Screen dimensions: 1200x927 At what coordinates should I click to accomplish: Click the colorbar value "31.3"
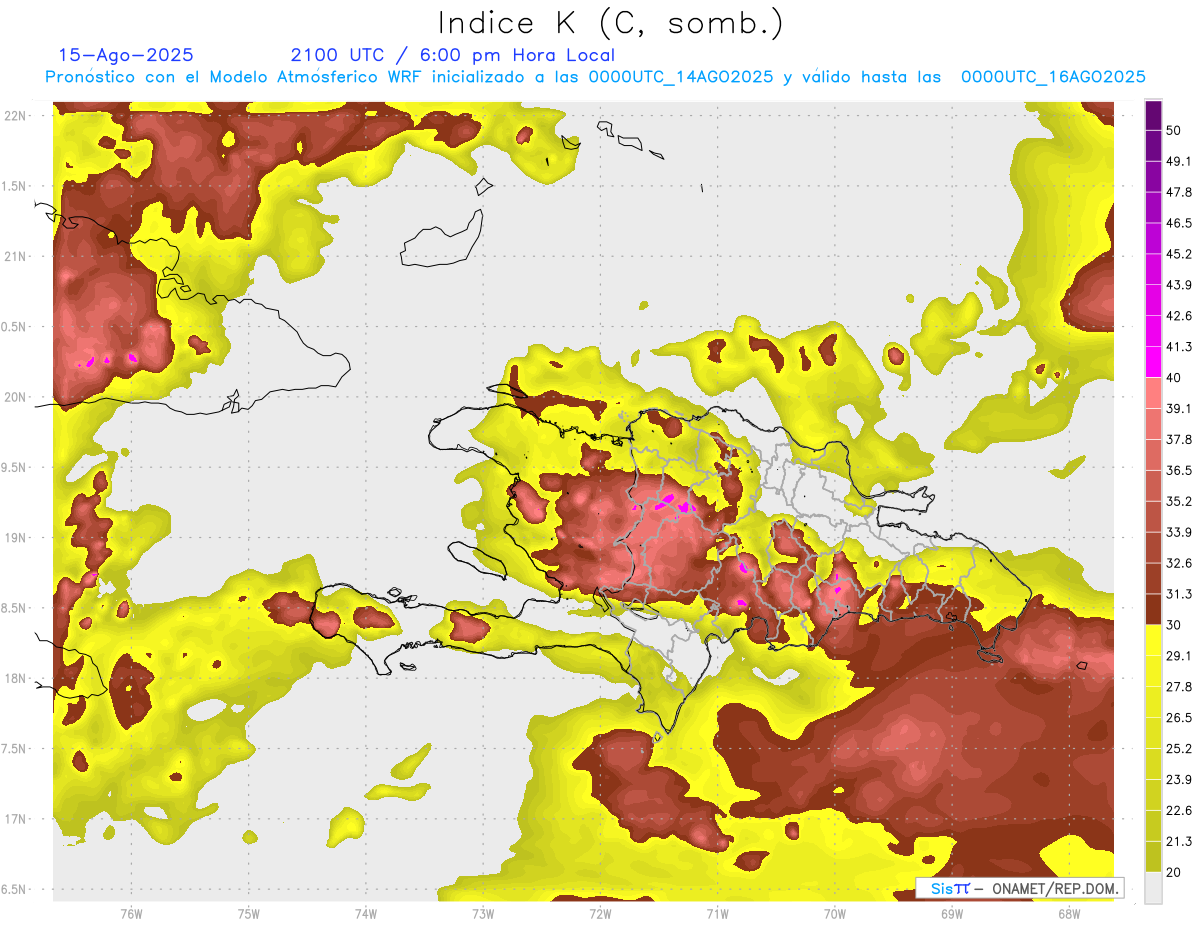point(1178,594)
